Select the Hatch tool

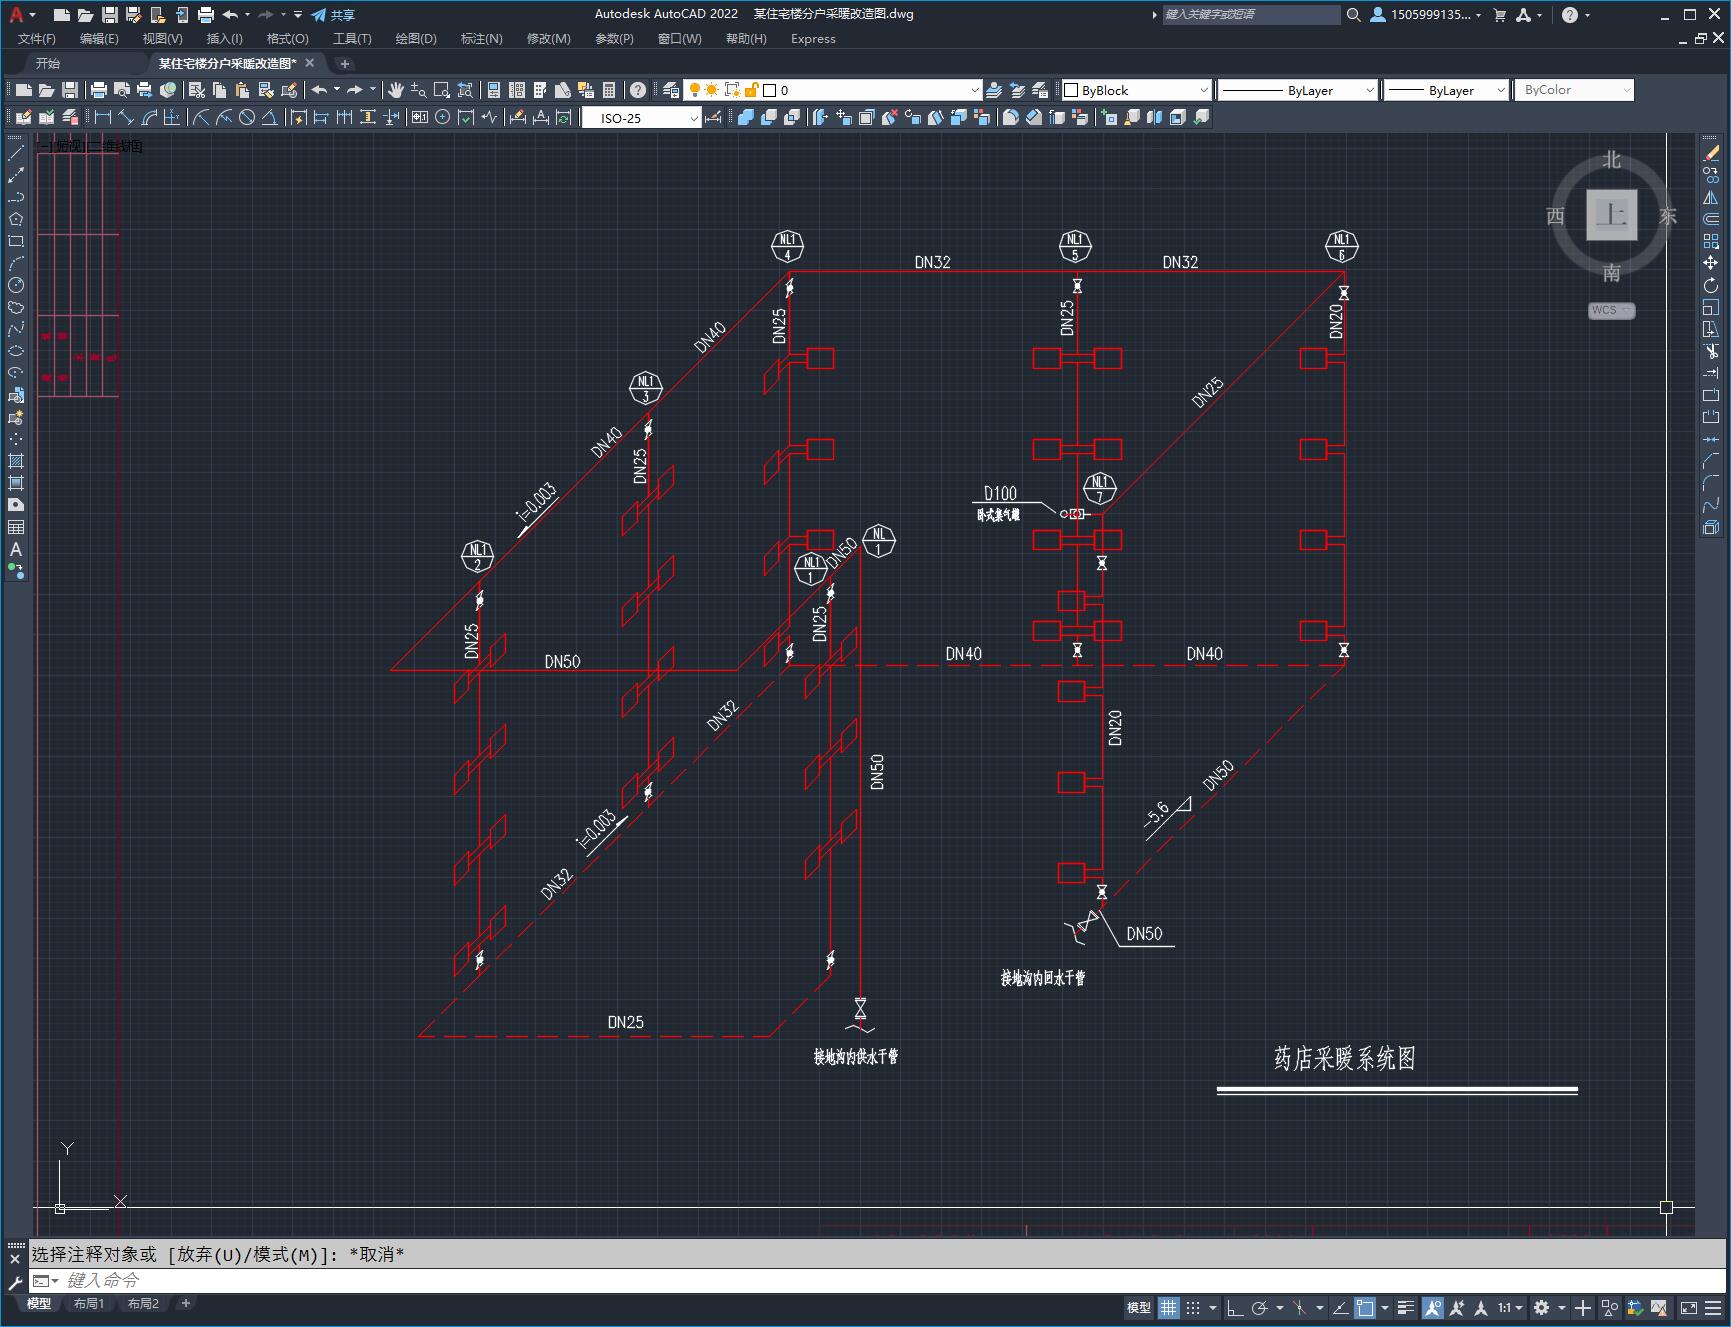pos(16,461)
